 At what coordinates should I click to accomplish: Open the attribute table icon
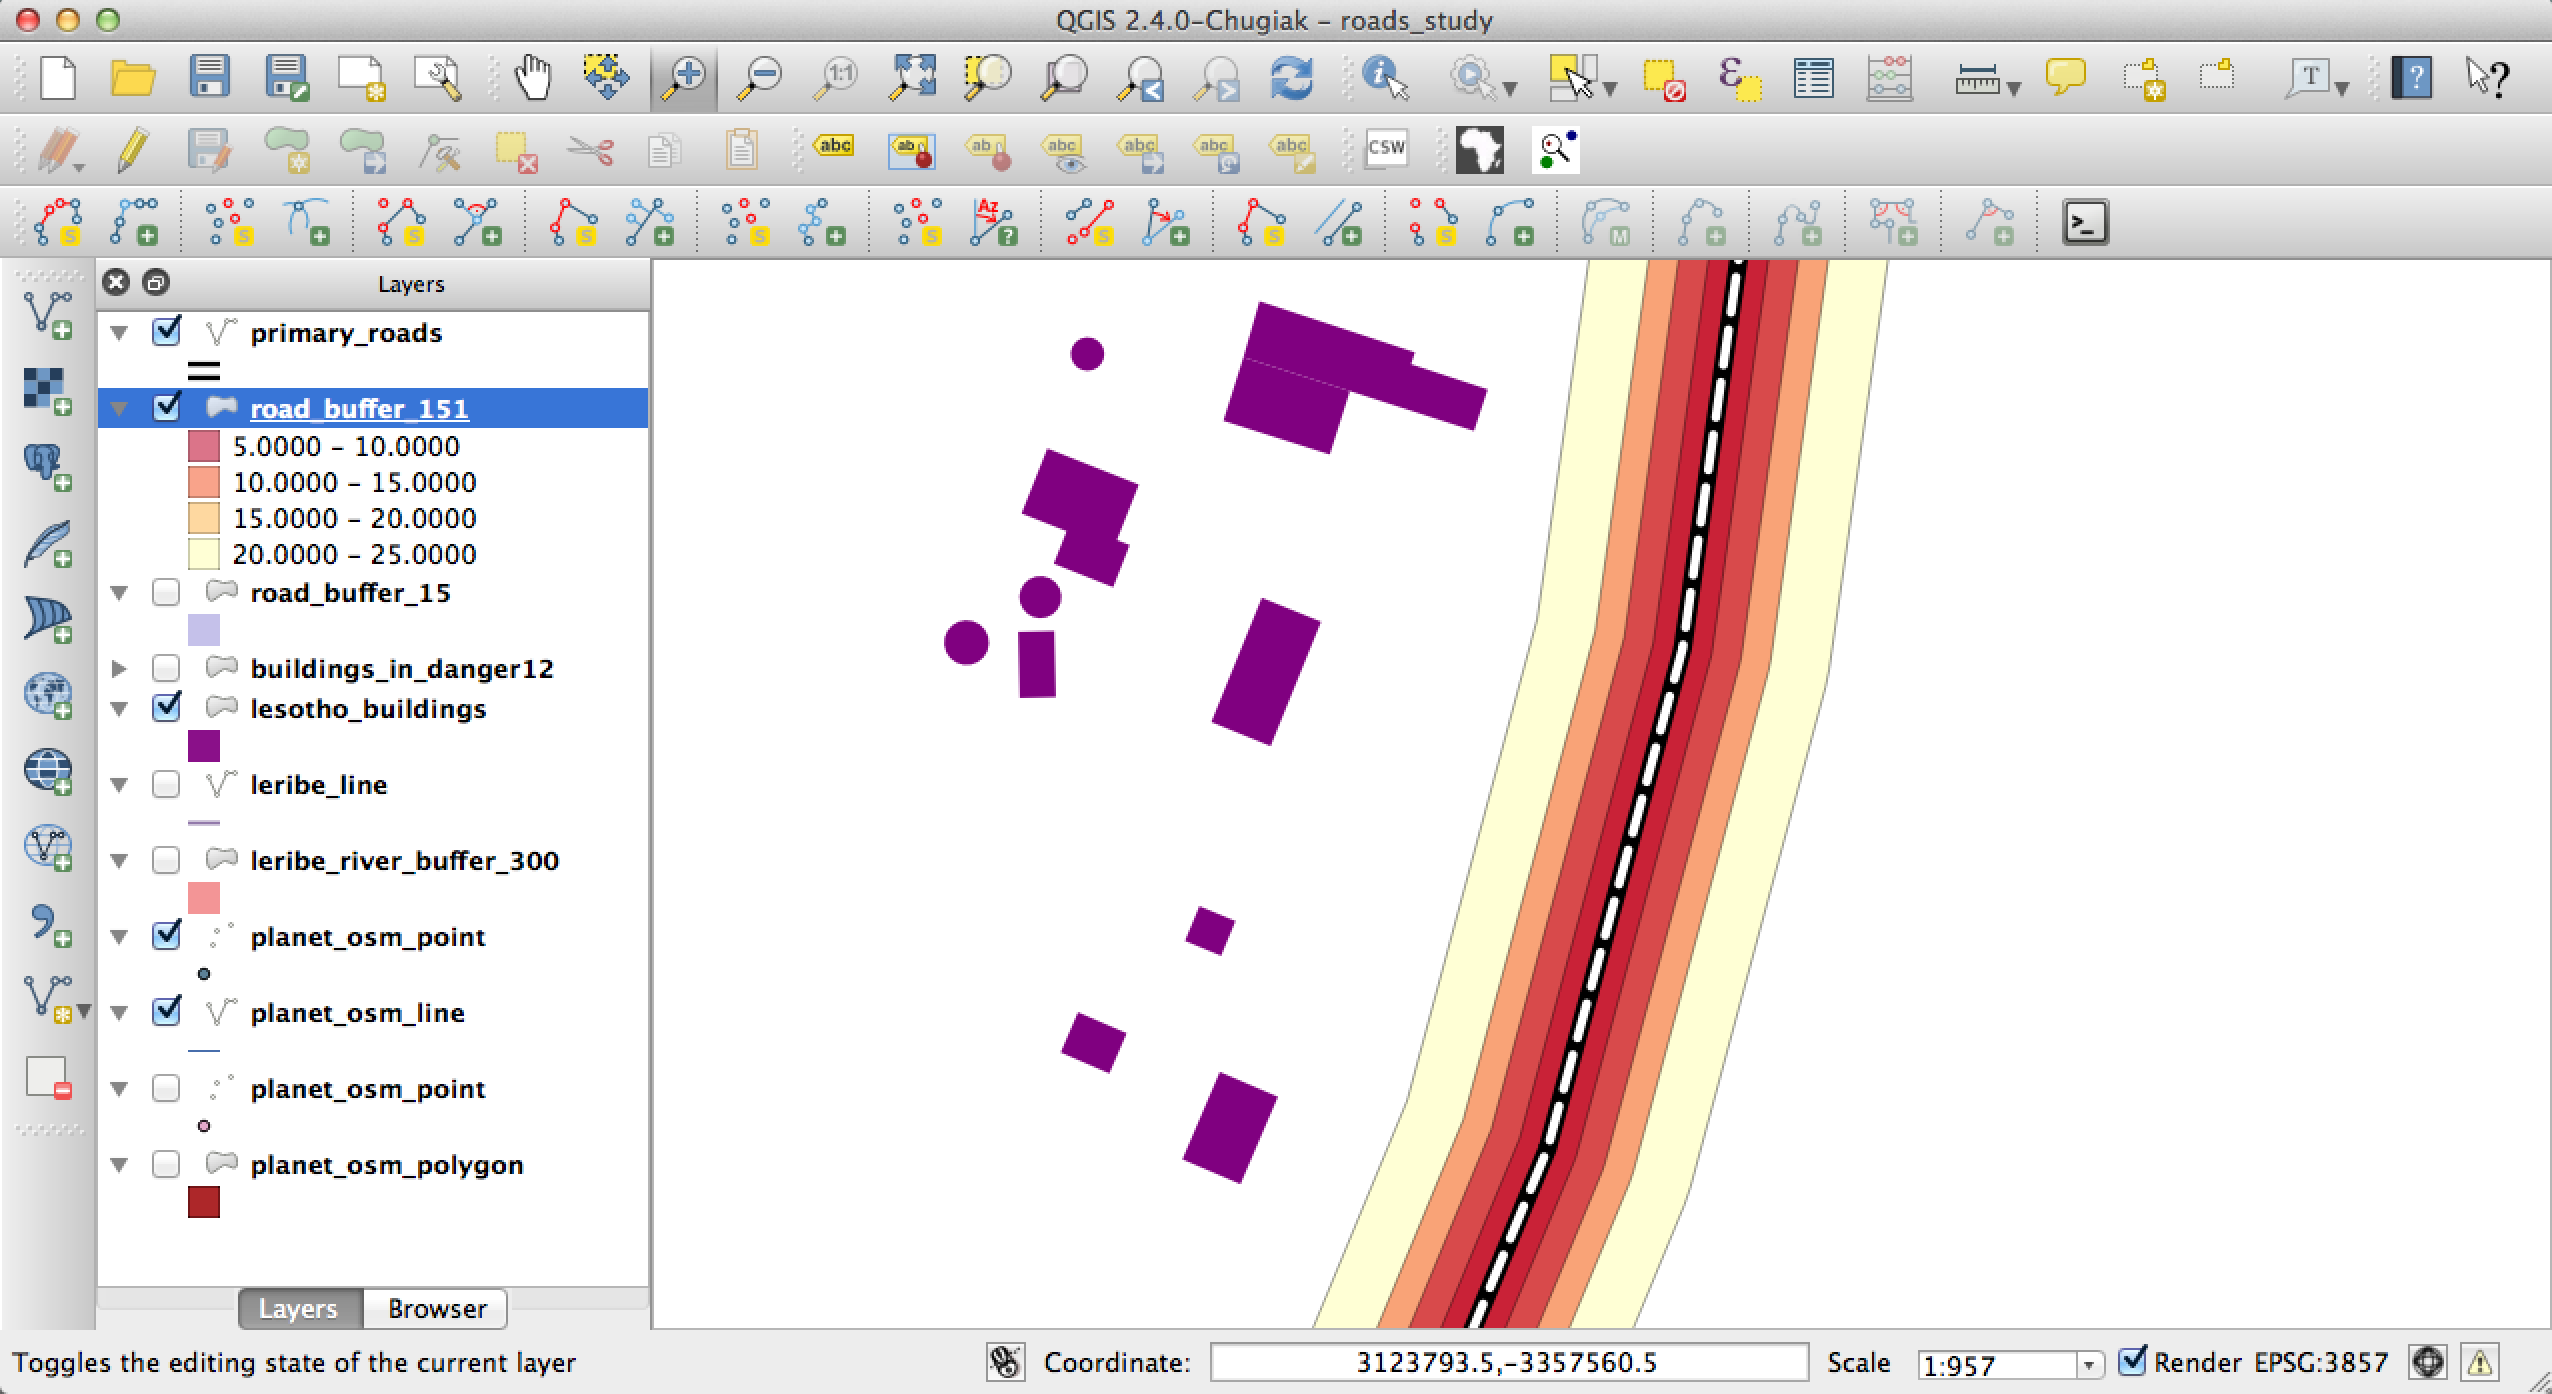[1813, 77]
